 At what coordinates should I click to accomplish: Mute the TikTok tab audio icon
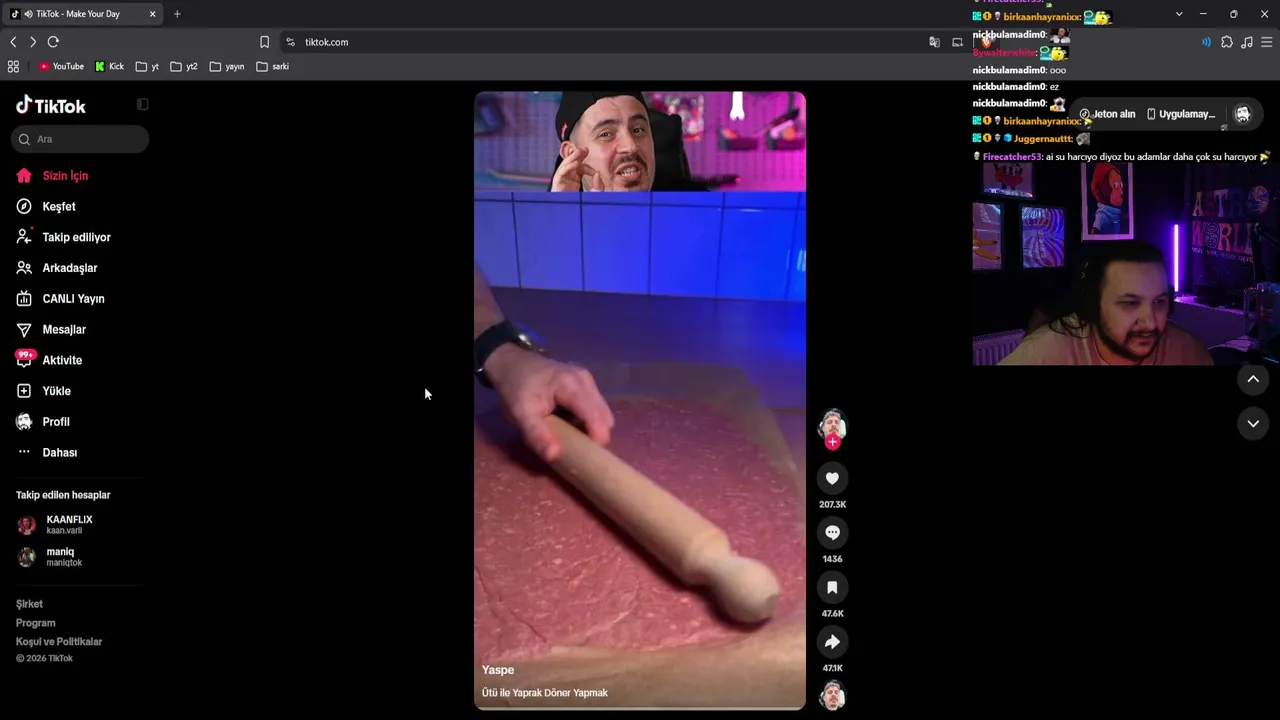tap(27, 14)
